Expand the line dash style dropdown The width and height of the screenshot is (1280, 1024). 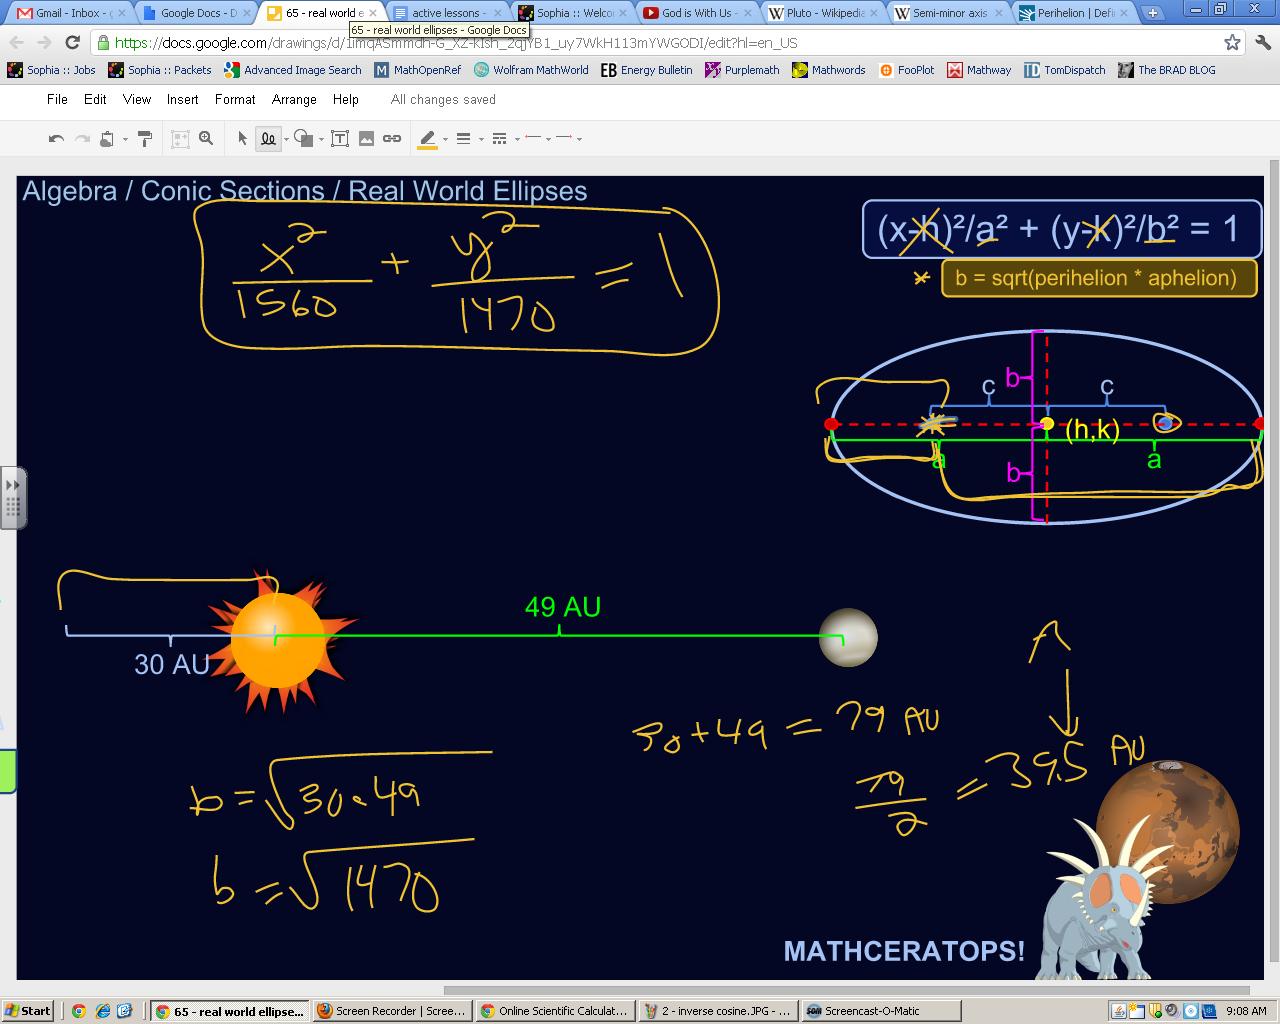click(517, 140)
